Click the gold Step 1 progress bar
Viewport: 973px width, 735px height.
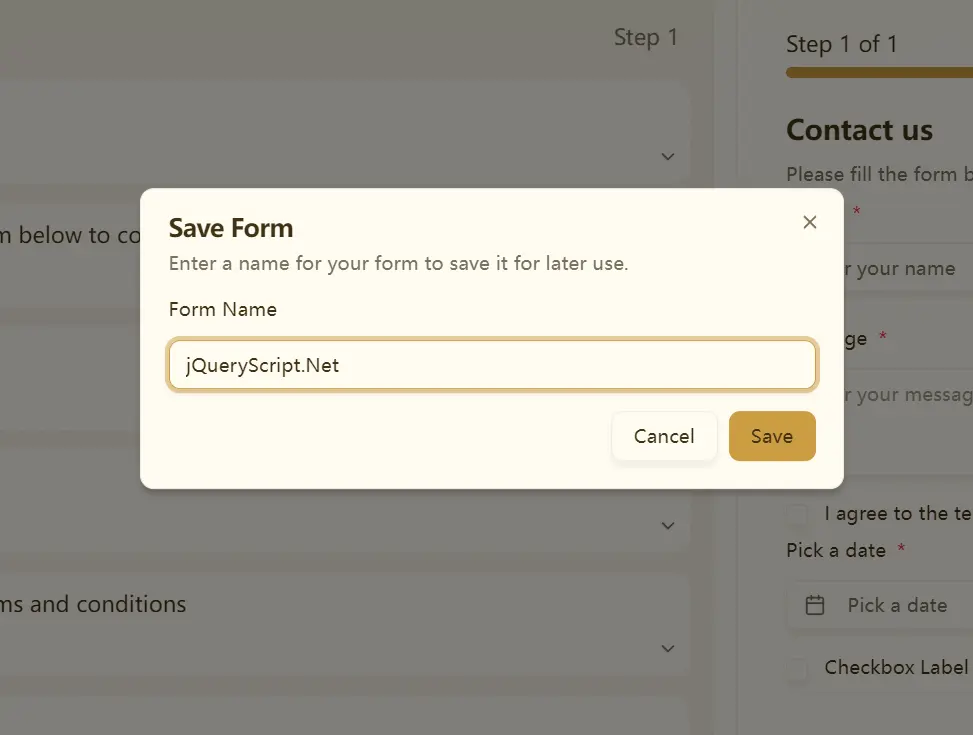[x=878, y=72]
